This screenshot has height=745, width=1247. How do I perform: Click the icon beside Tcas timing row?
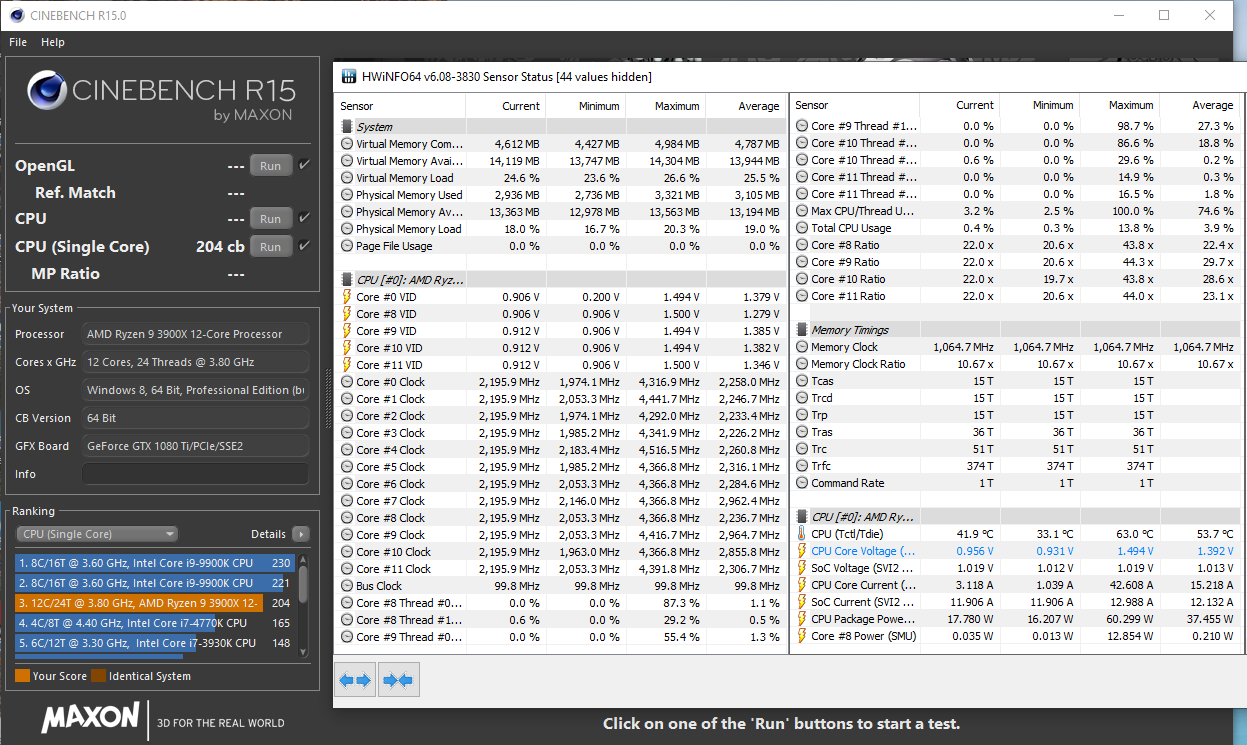(802, 381)
